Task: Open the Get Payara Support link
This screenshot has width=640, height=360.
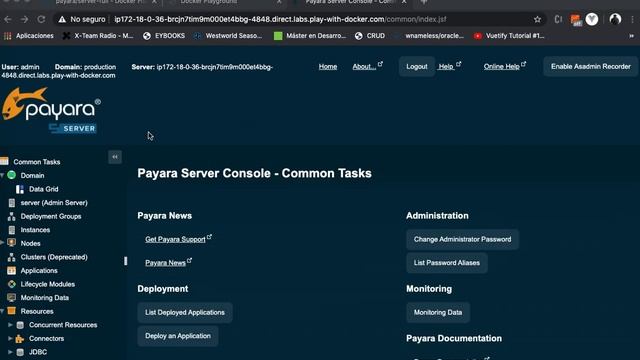Action: pyautogui.click(x=175, y=239)
